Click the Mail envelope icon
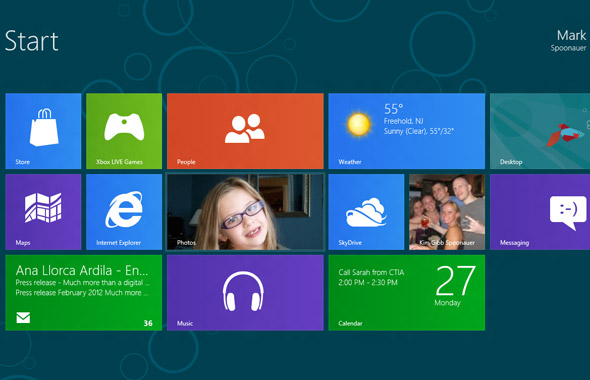The height and width of the screenshot is (380, 590). tap(23, 318)
